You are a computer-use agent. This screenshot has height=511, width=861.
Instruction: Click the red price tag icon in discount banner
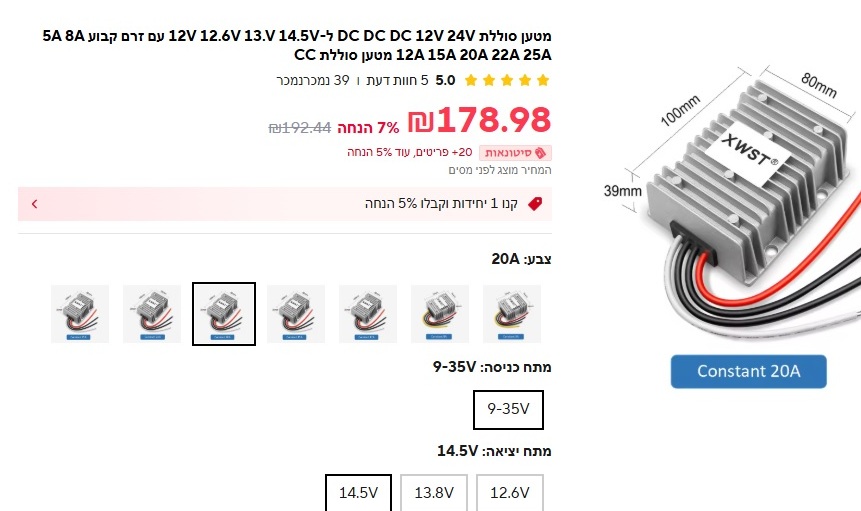(x=535, y=204)
